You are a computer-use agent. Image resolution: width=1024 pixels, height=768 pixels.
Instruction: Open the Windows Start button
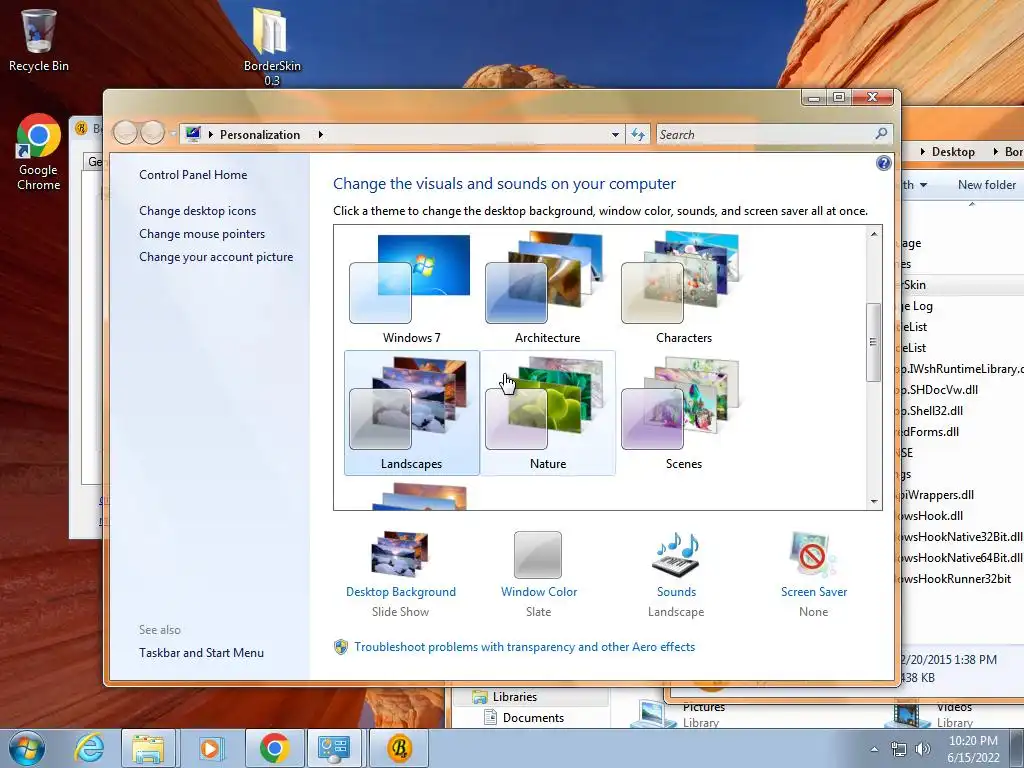pos(26,748)
